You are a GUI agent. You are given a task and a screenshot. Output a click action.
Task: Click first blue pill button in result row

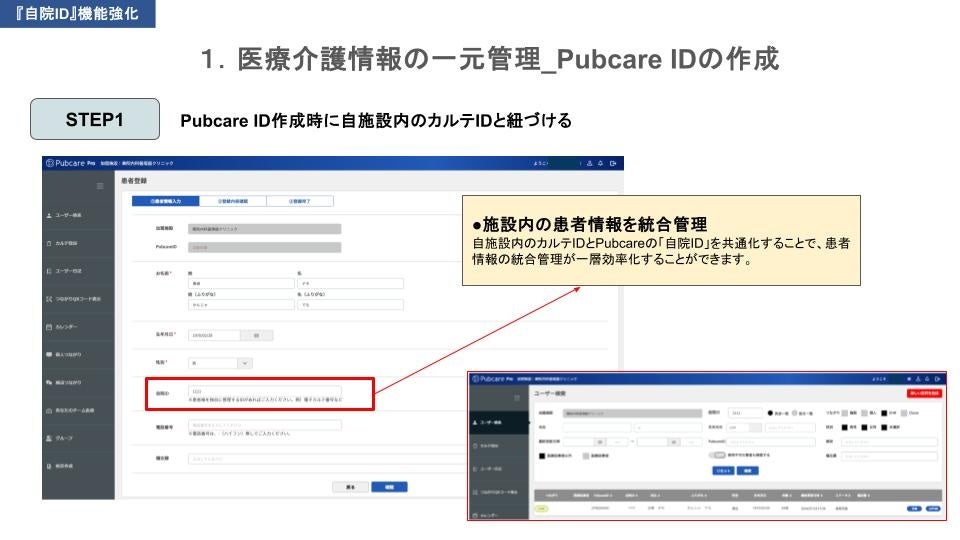[x=914, y=509]
